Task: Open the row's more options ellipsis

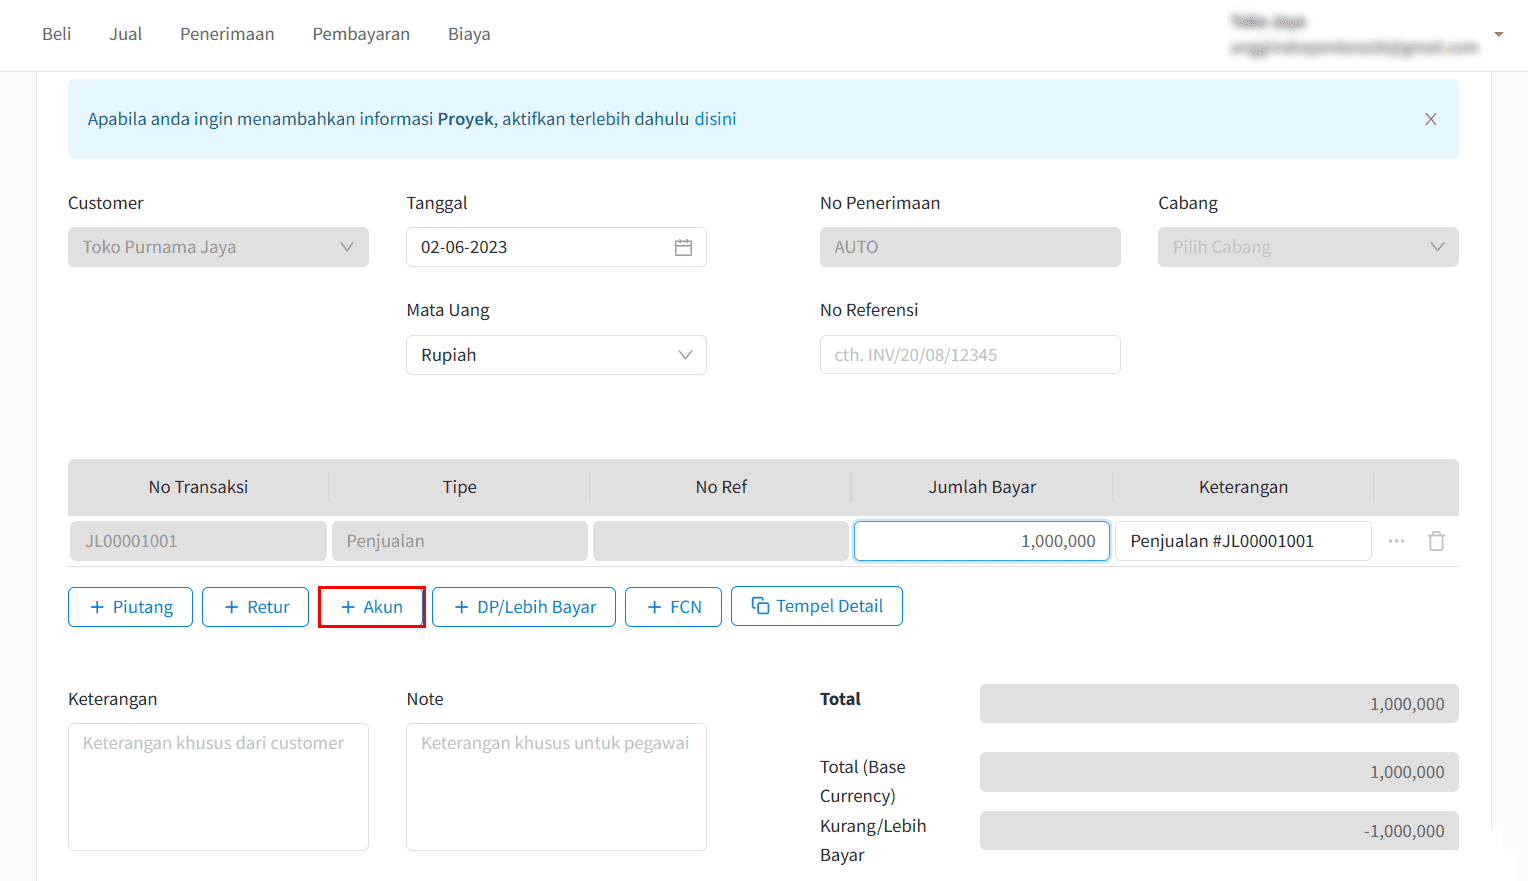Action: [1396, 541]
